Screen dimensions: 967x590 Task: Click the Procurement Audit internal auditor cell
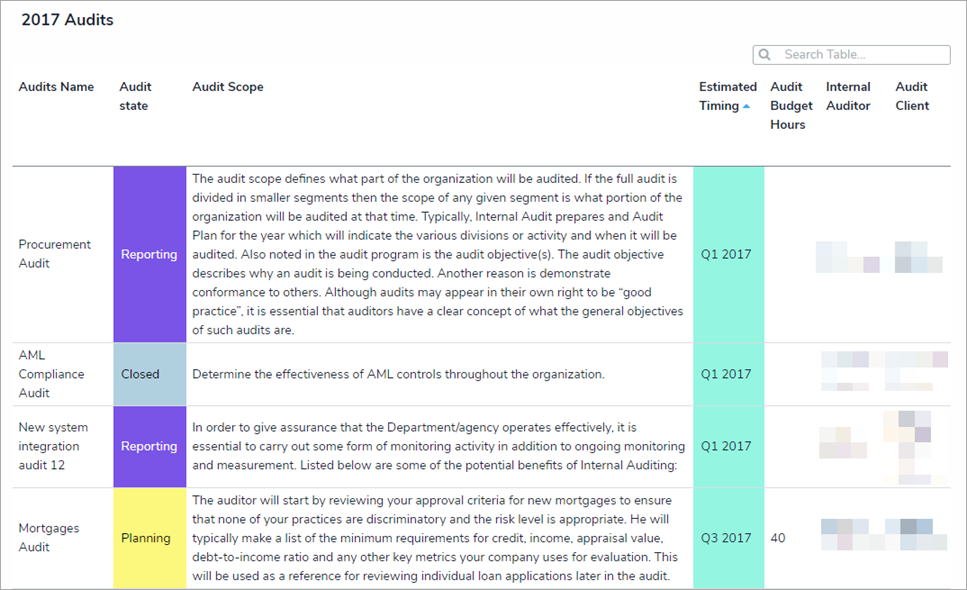848,257
